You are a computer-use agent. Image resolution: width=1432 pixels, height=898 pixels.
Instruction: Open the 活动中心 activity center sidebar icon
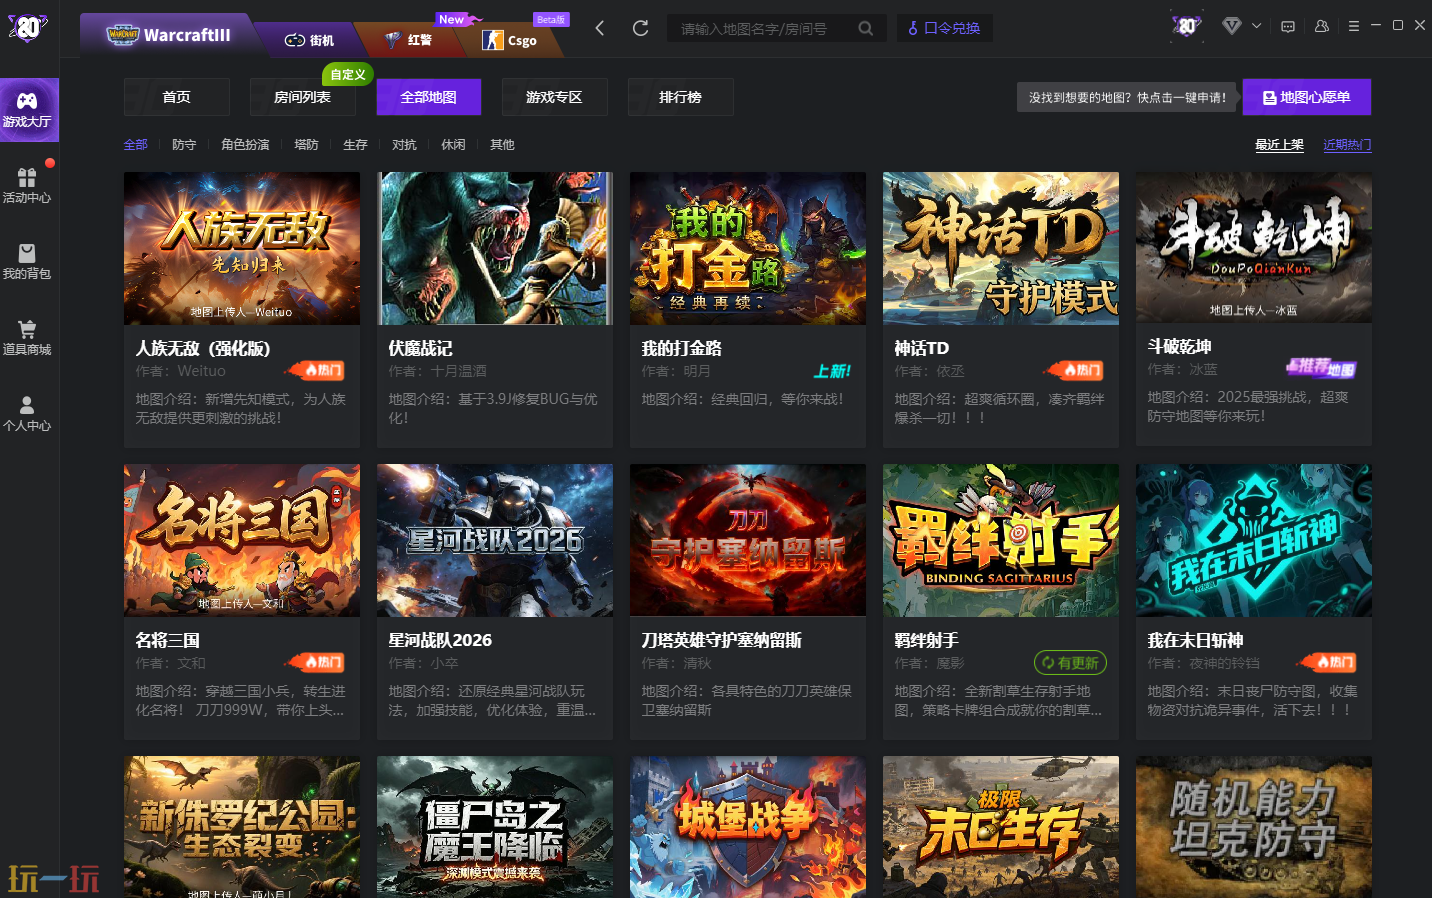coord(27,185)
